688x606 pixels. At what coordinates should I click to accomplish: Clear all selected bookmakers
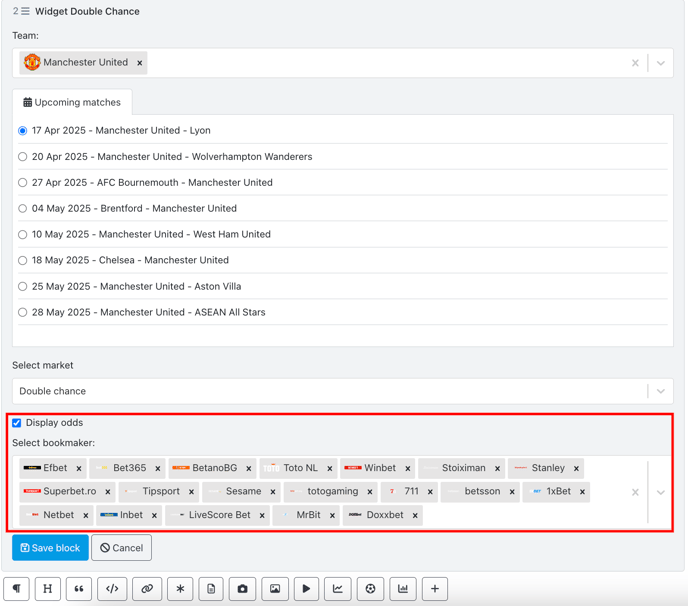point(635,492)
